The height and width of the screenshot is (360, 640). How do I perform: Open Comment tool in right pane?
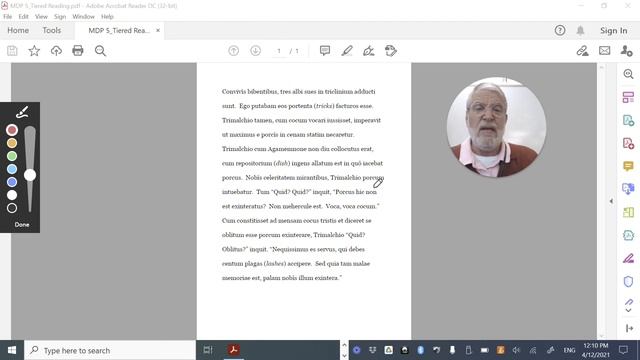tap(629, 166)
